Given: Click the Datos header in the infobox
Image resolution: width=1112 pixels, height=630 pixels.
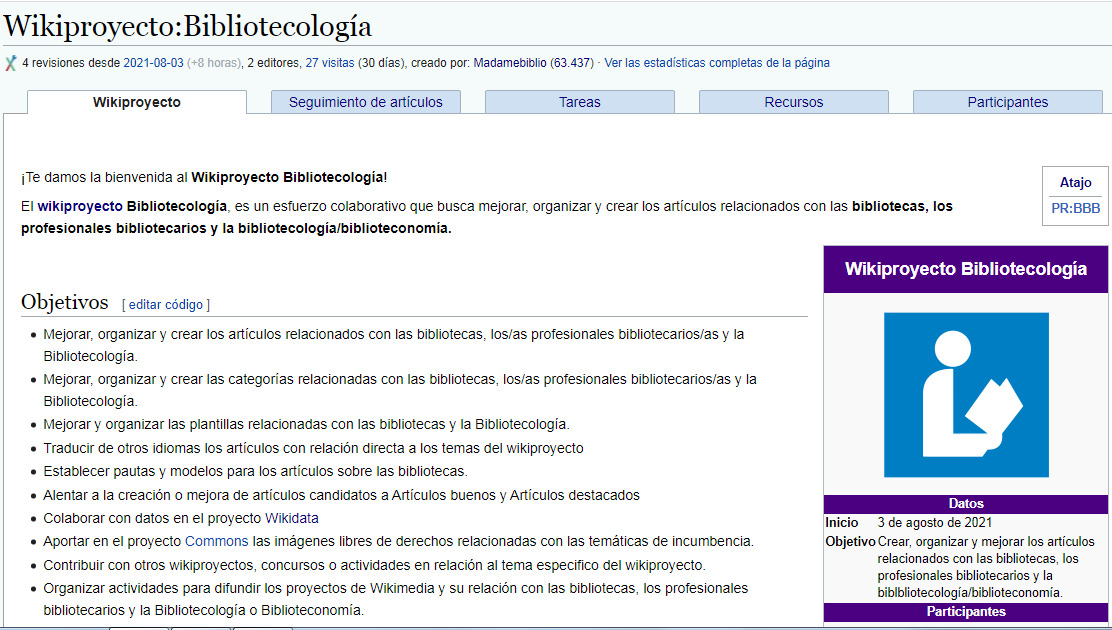Looking at the screenshot, I should pyautogui.click(x=966, y=504).
